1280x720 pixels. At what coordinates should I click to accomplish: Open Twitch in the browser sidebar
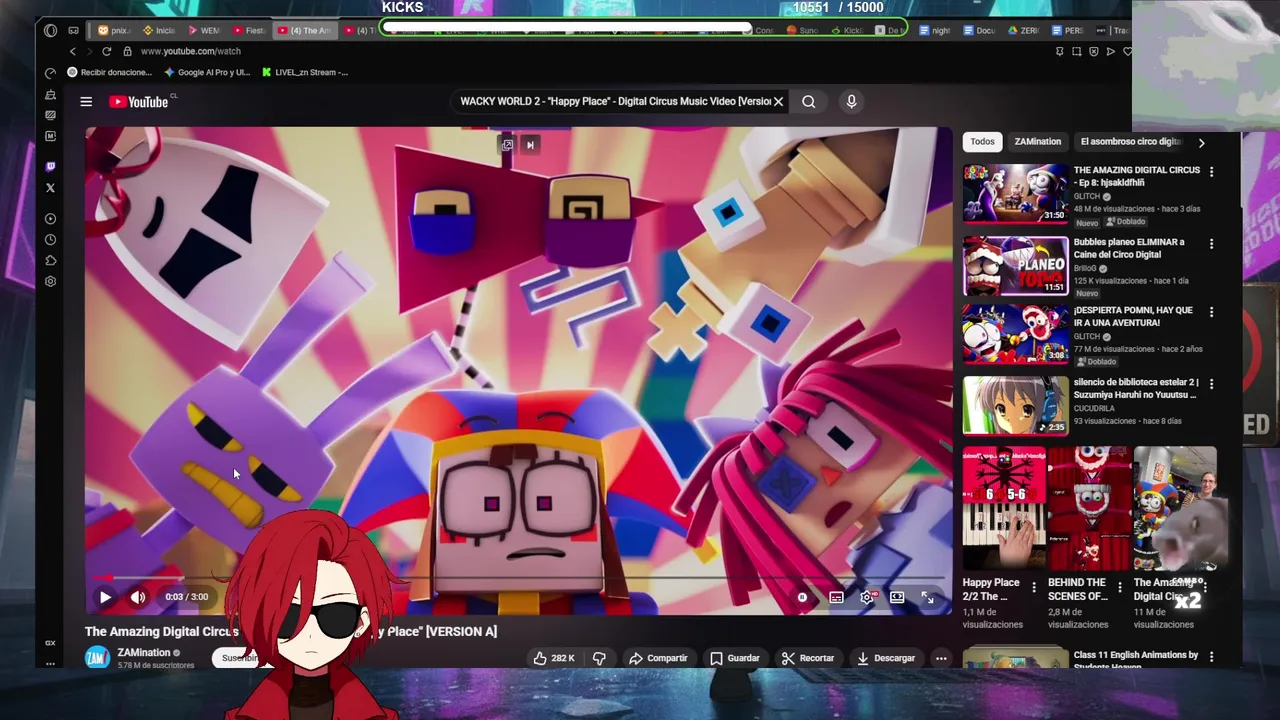coord(50,166)
